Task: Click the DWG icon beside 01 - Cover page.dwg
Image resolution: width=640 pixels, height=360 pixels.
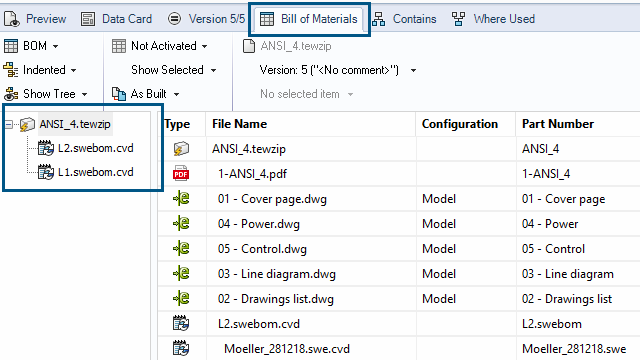Action: [x=181, y=199]
